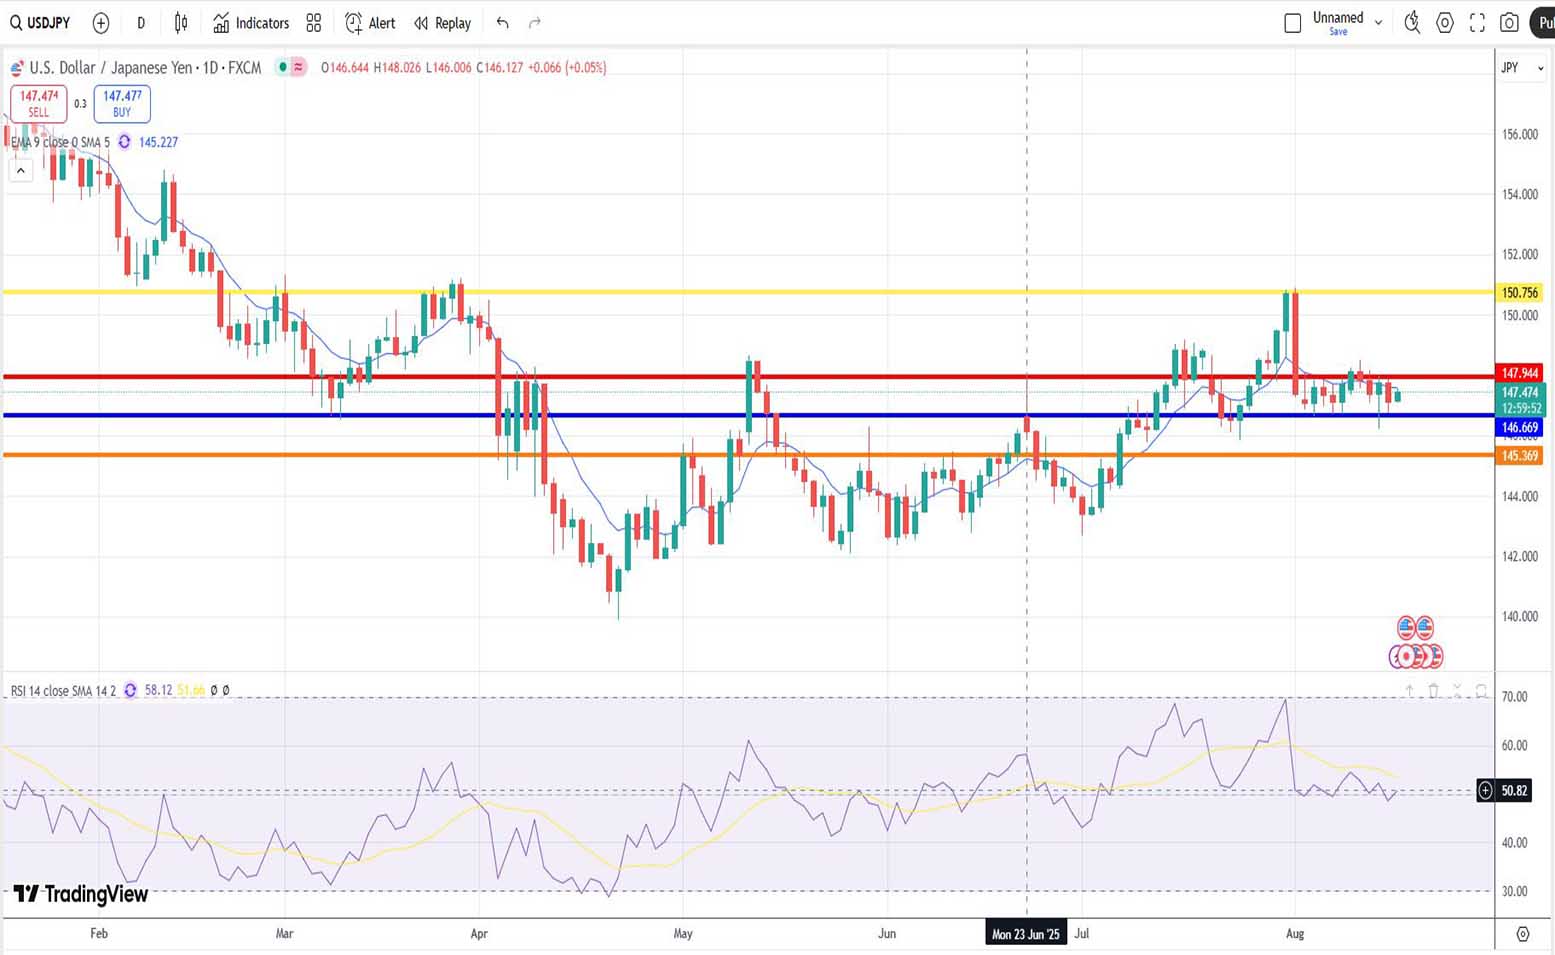The image size is (1555, 955).
Task: Open the D timeframe interval selector
Action: [x=141, y=23]
